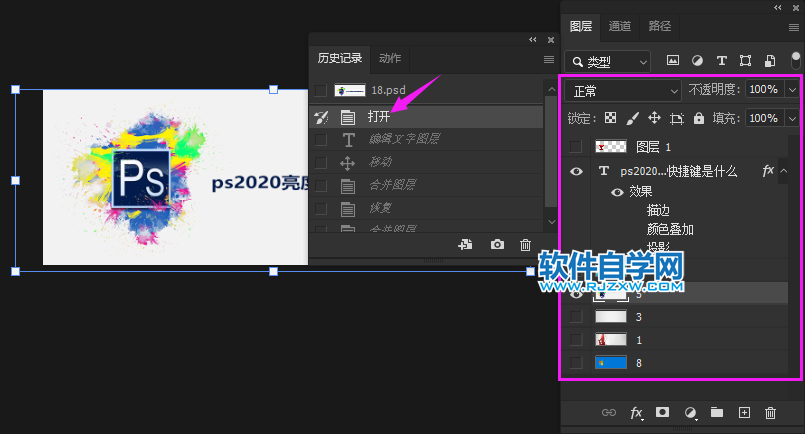Open History panel flyout menu
This screenshot has height=434, width=805.
point(549,60)
